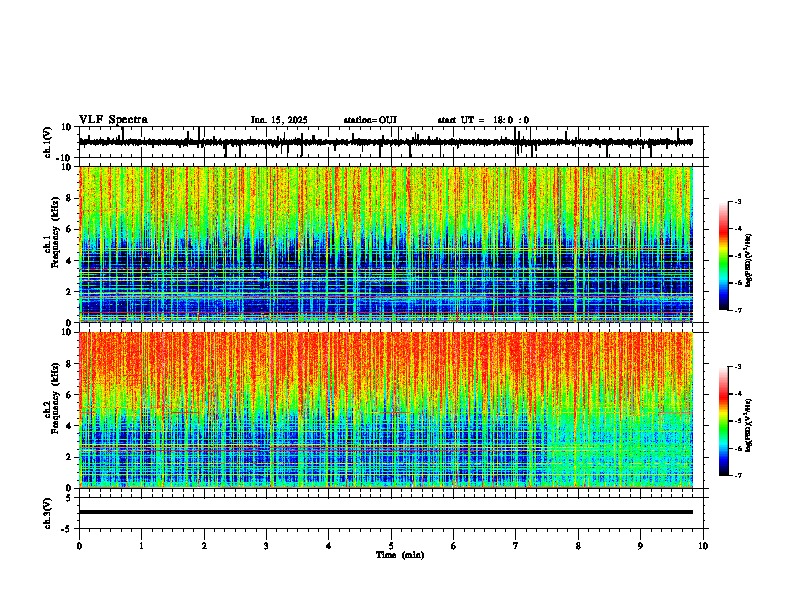Click time axis tick label 1
792x612 pixels.
[141, 546]
